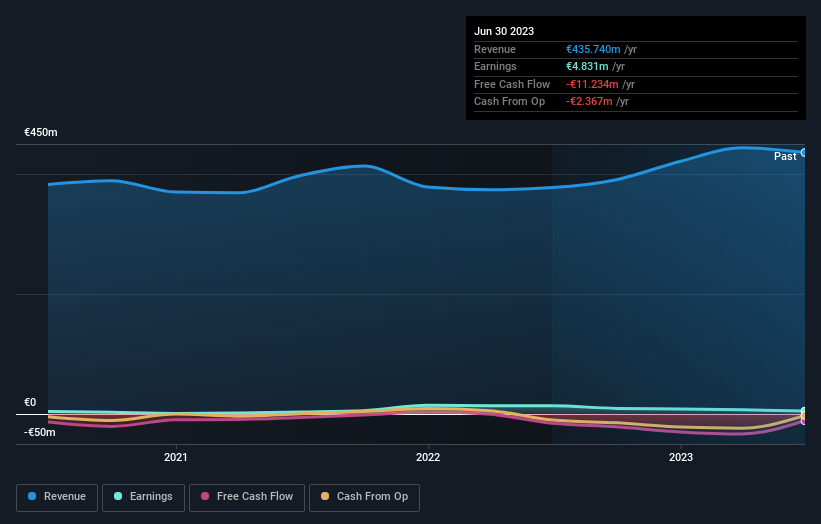Screen dimensions: 821x524
Task: Click the -€11.234m free cash flow value
Action: [x=592, y=84]
